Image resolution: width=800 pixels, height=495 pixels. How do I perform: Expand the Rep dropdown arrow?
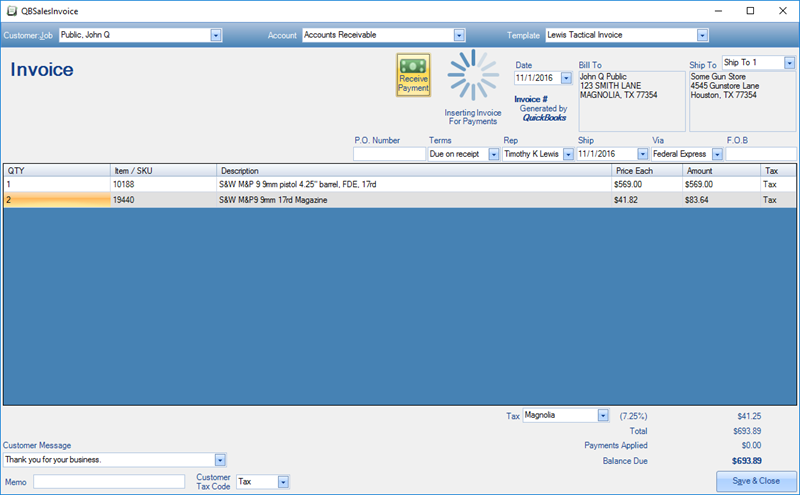(x=568, y=154)
